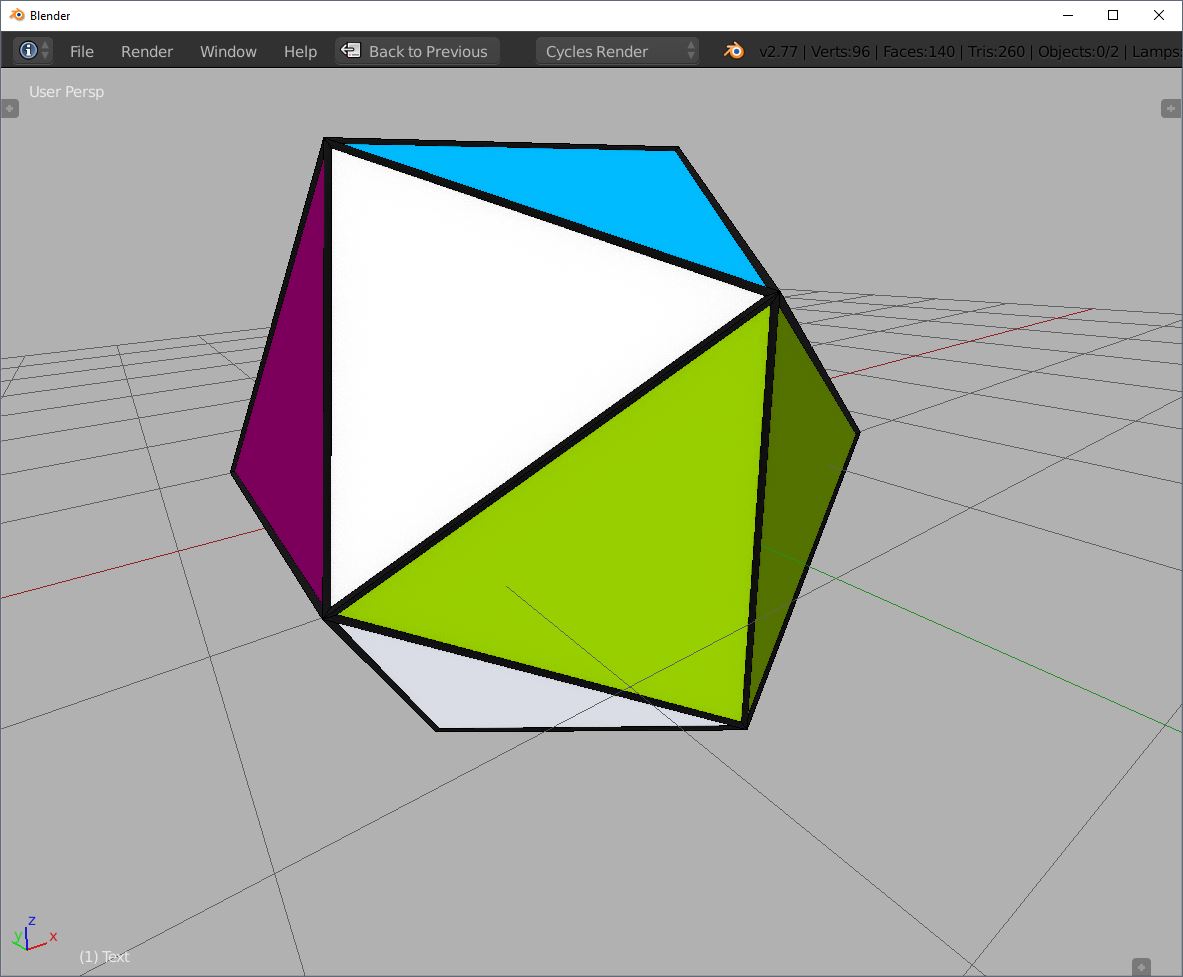The width and height of the screenshot is (1183, 977).
Task: Open the Window menu
Action: [x=228, y=51]
